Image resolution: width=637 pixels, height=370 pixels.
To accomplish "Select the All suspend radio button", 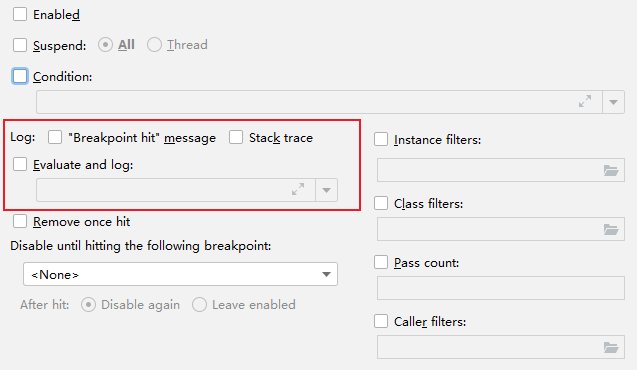I will [105, 45].
